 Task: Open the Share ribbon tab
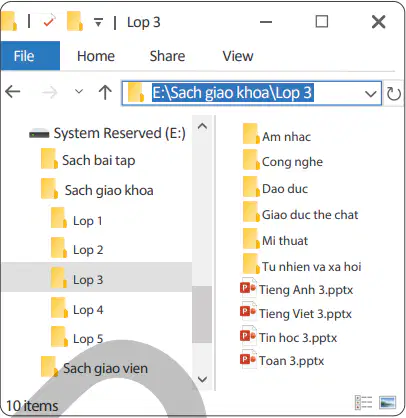click(167, 56)
